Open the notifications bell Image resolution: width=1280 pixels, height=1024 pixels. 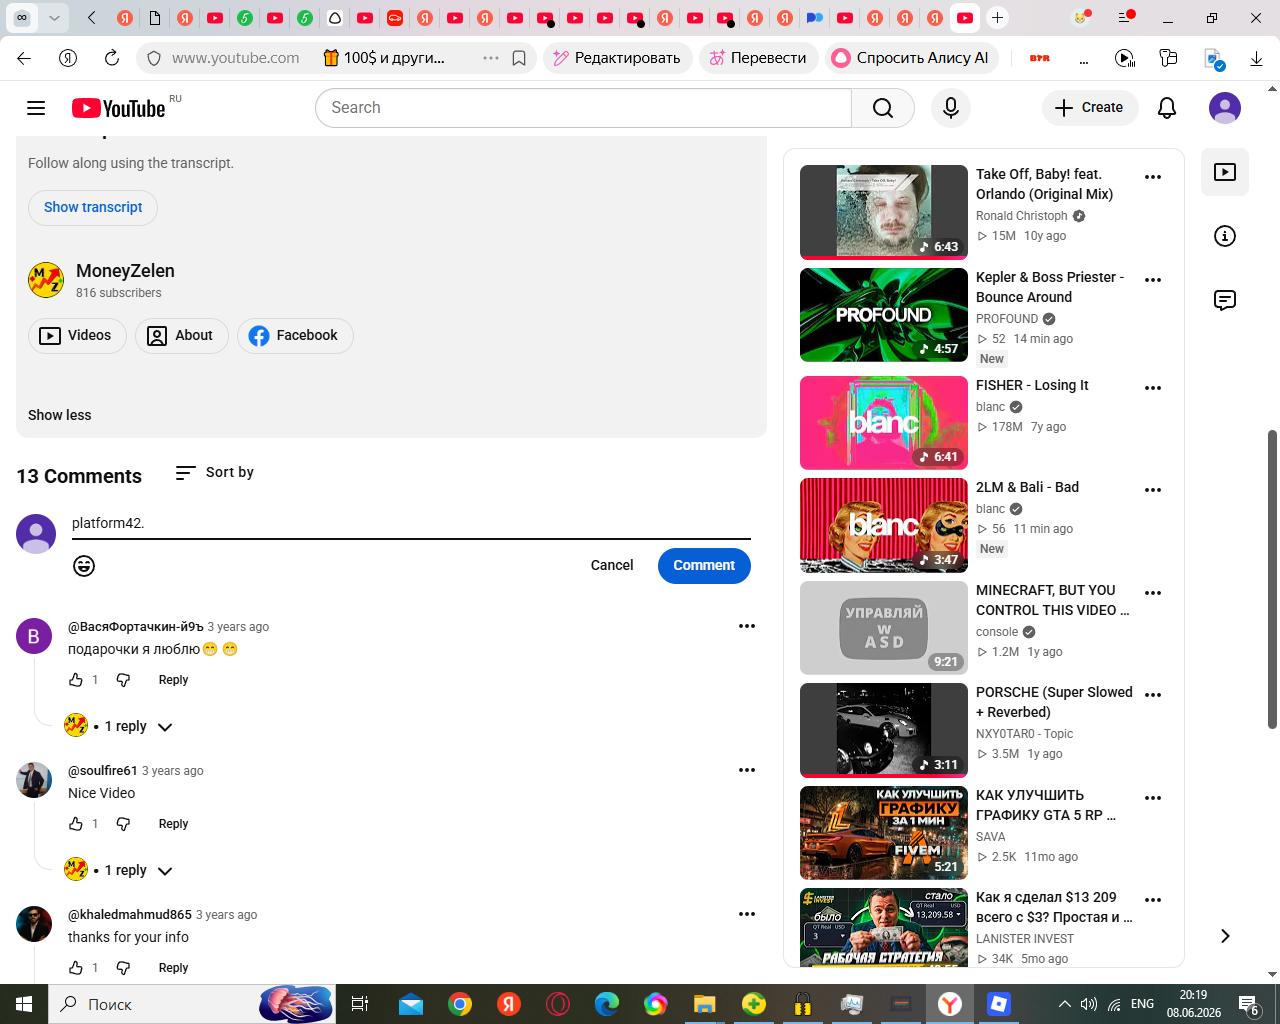(x=1167, y=108)
